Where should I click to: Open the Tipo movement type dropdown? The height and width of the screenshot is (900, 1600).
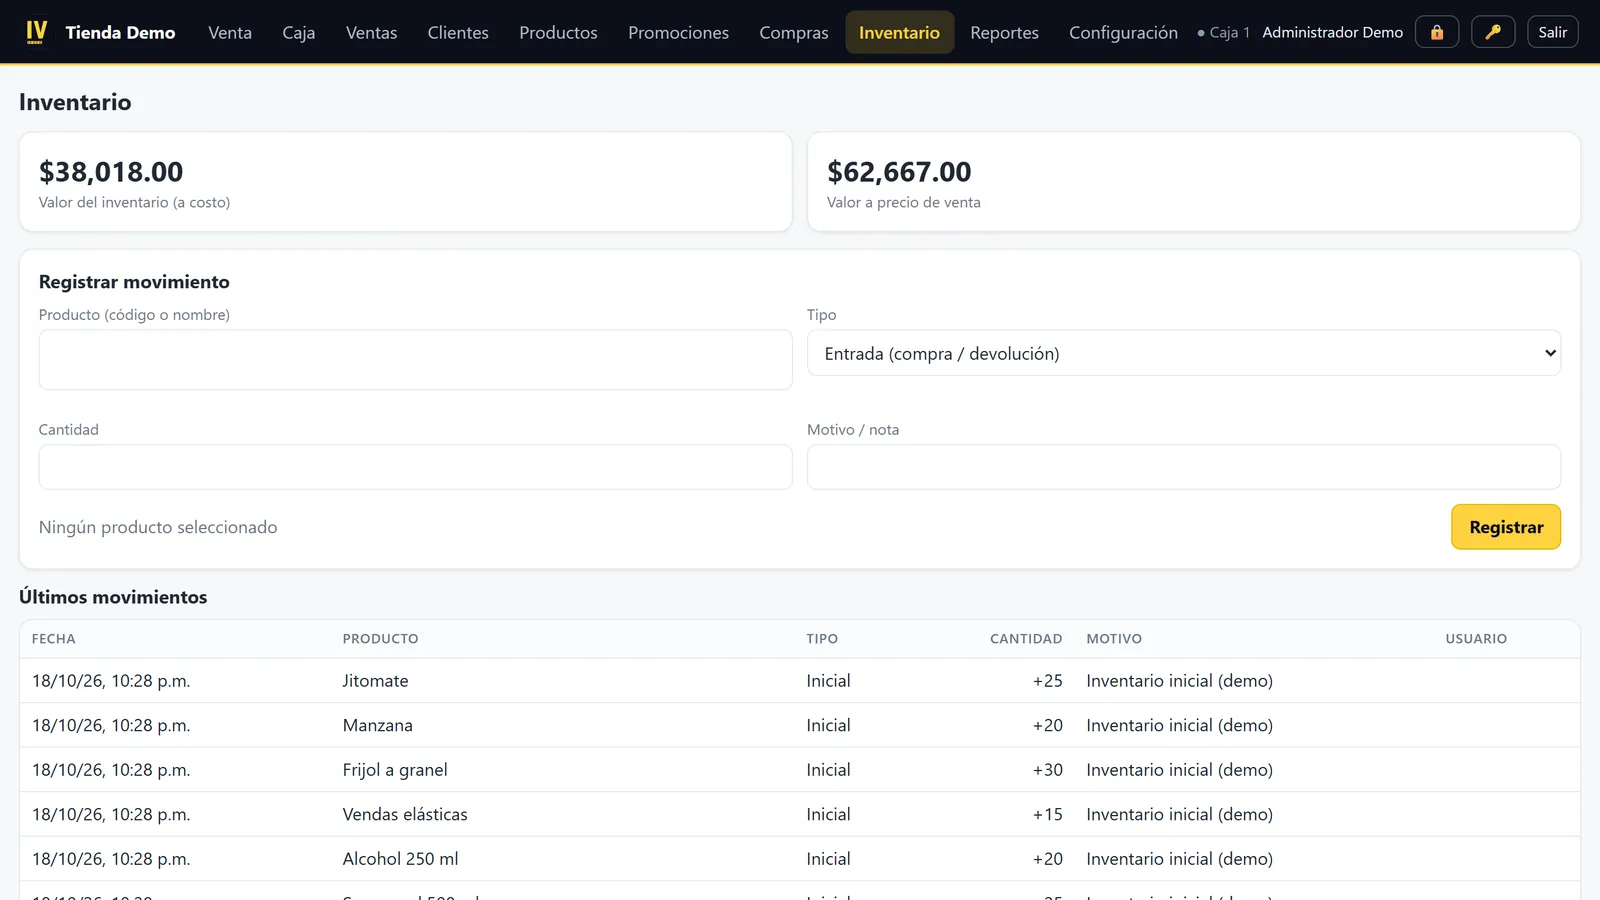pos(1184,353)
